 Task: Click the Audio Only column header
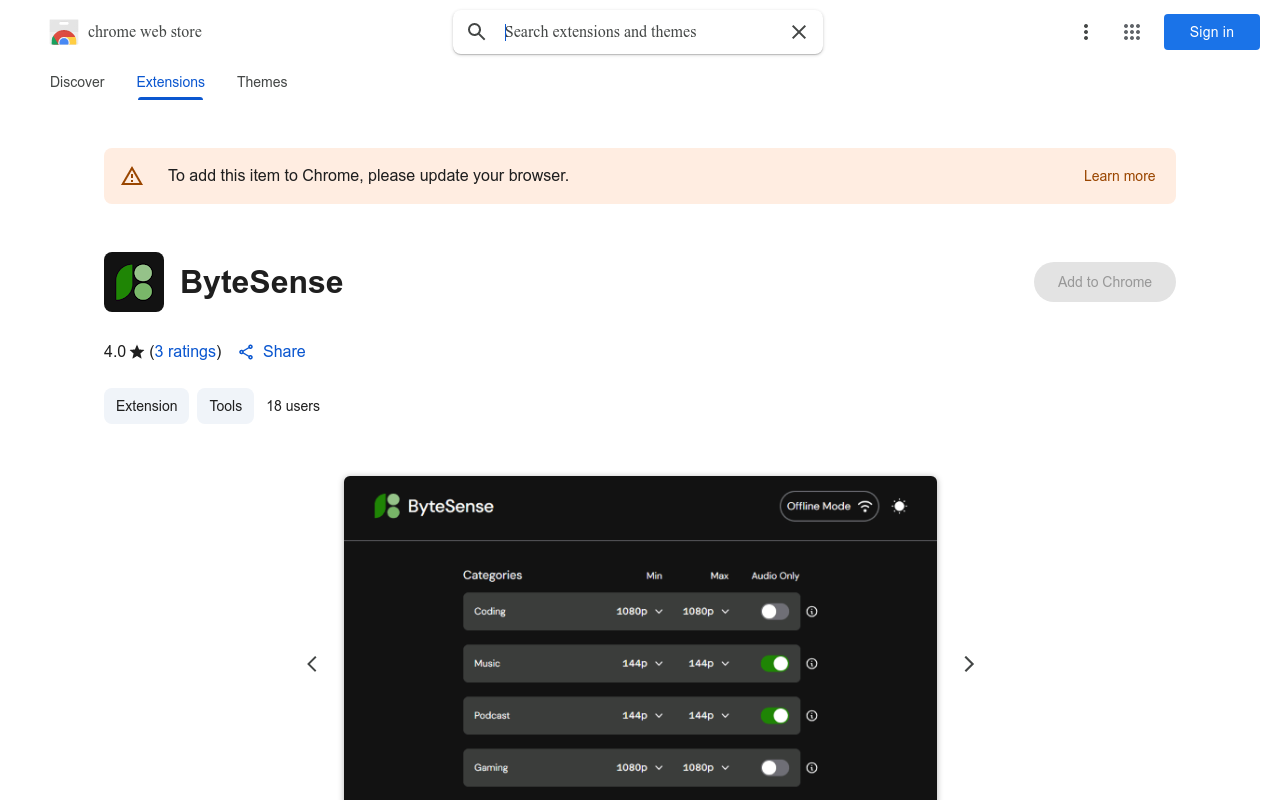[x=775, y=576]
